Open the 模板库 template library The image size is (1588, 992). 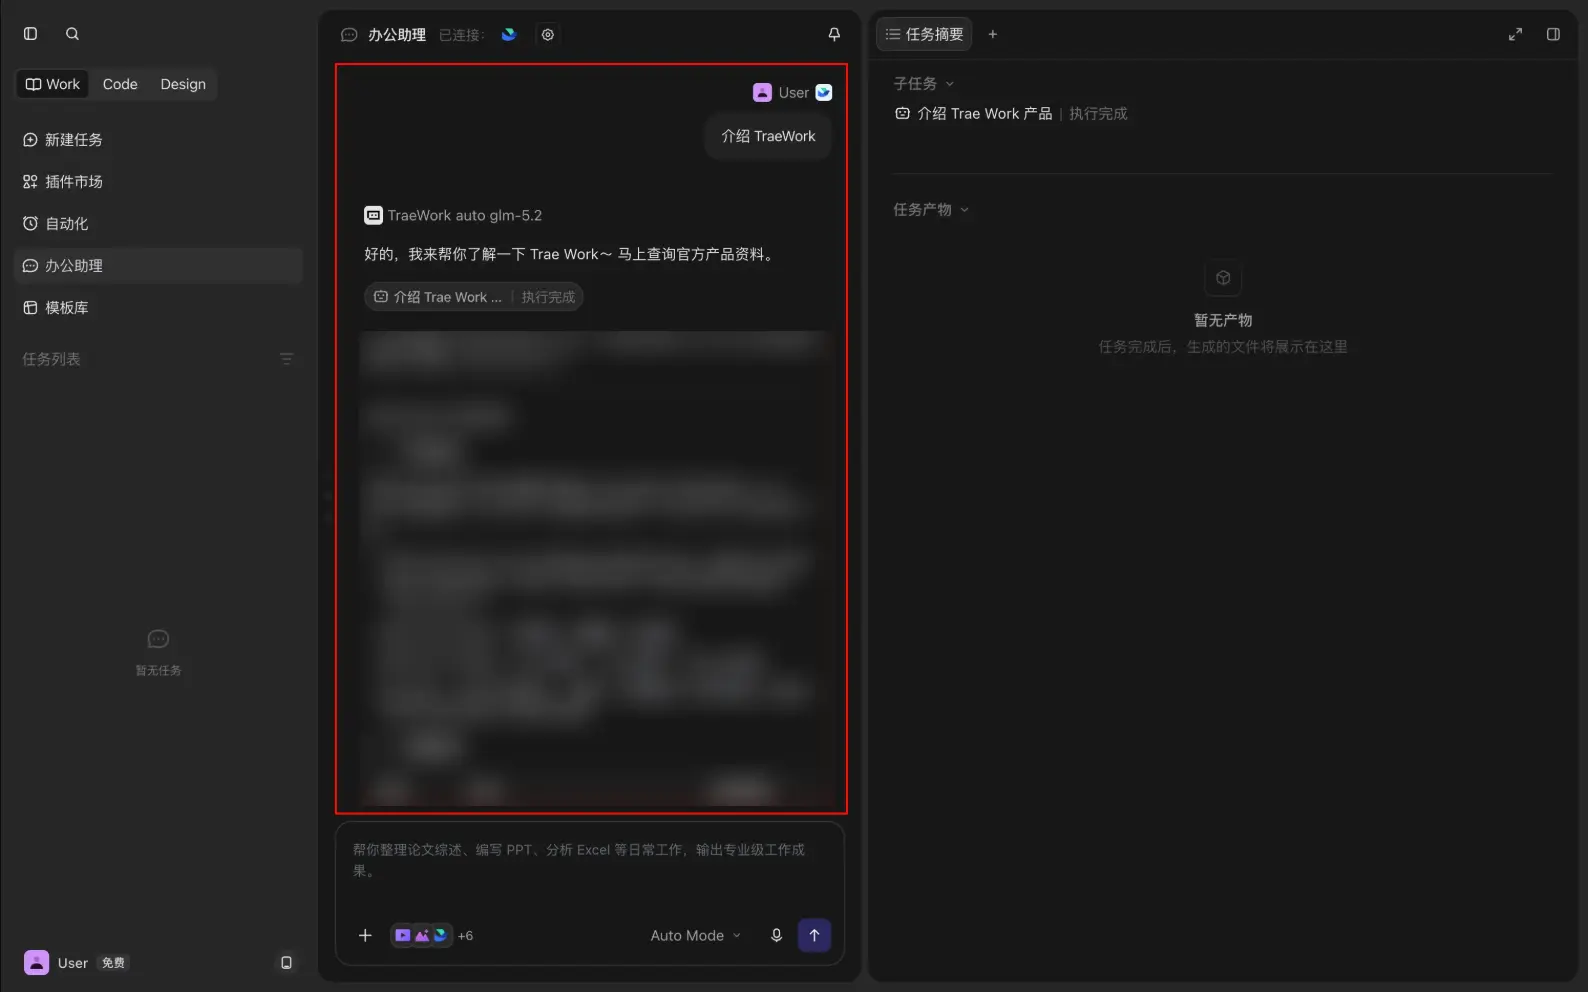pyautogui.click(x=158, y=308)
